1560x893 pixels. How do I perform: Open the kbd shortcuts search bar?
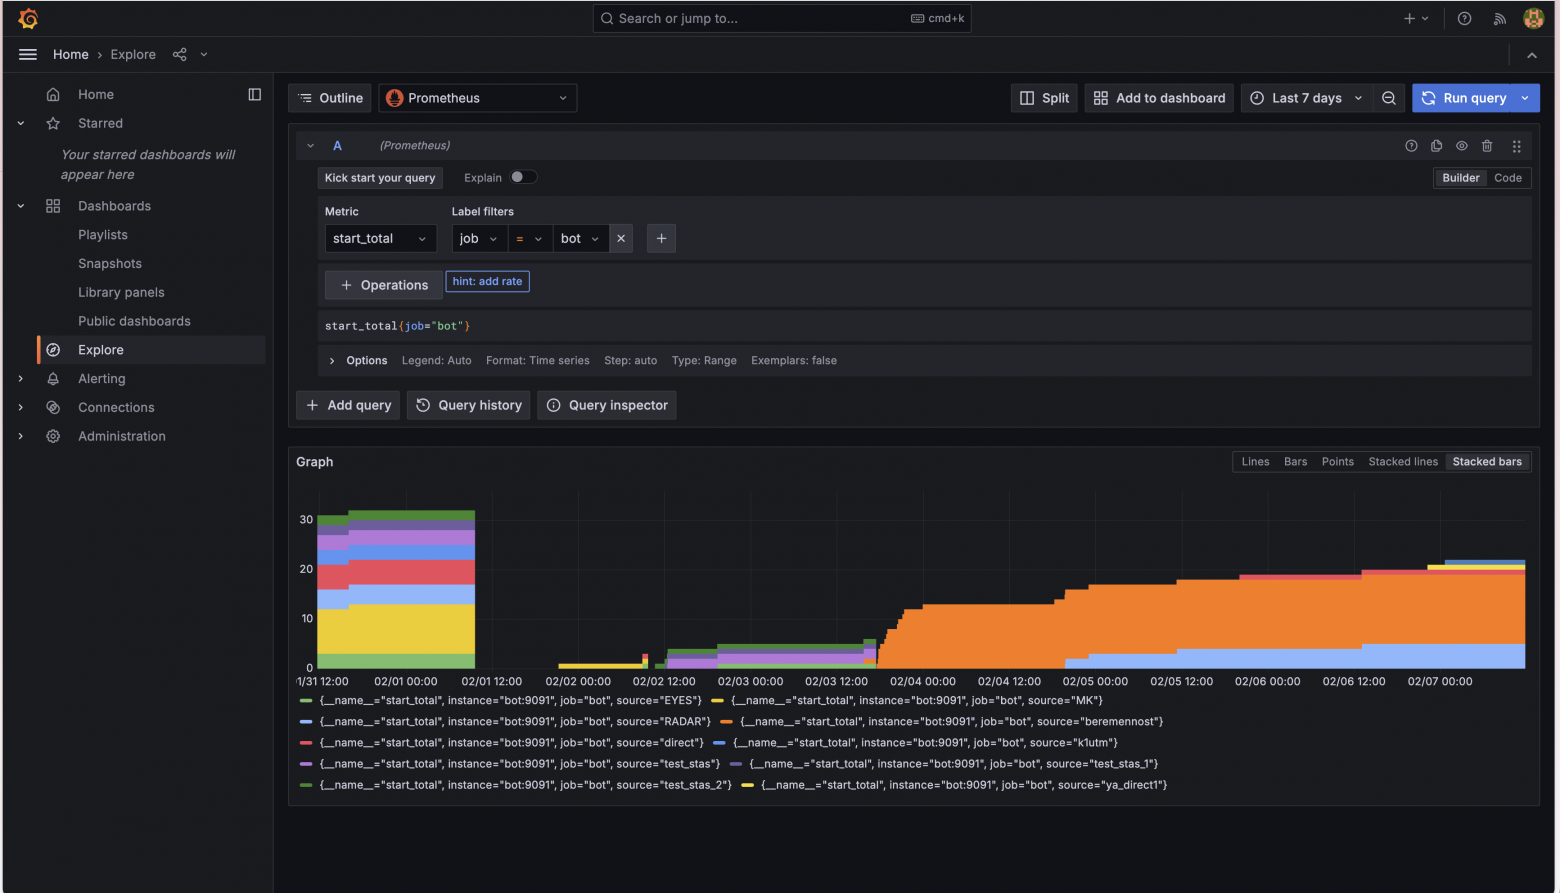(782, 18)
